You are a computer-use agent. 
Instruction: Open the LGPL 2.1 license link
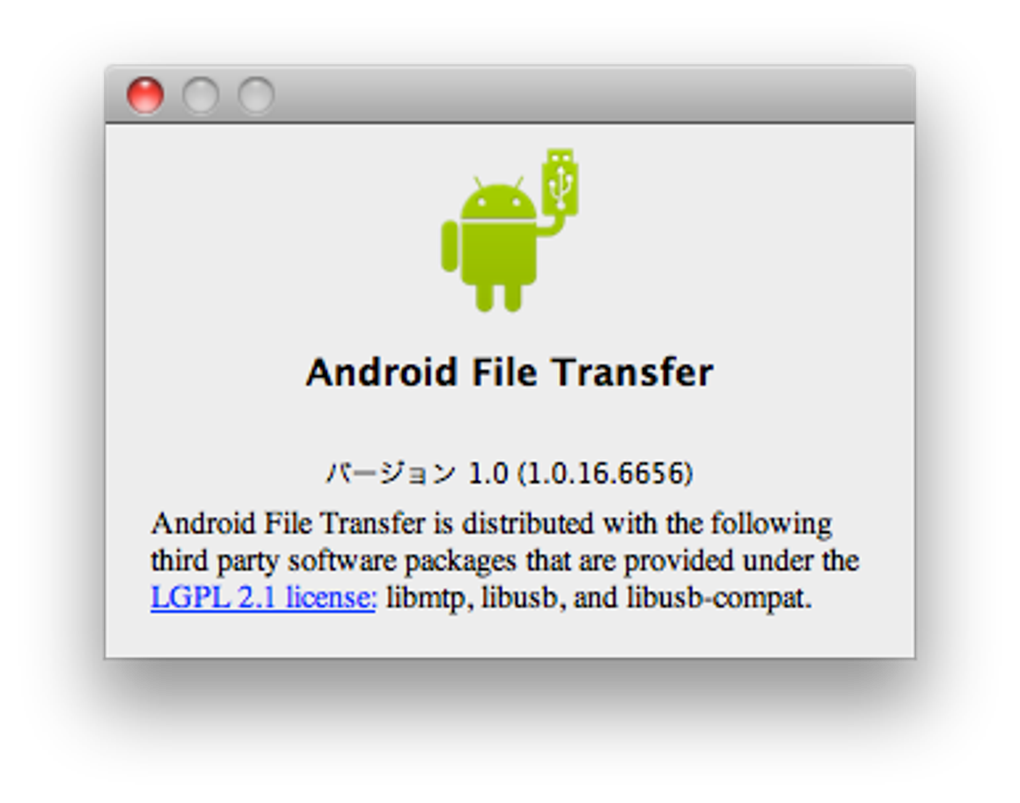pyautogui.click(x=263, y=597)
